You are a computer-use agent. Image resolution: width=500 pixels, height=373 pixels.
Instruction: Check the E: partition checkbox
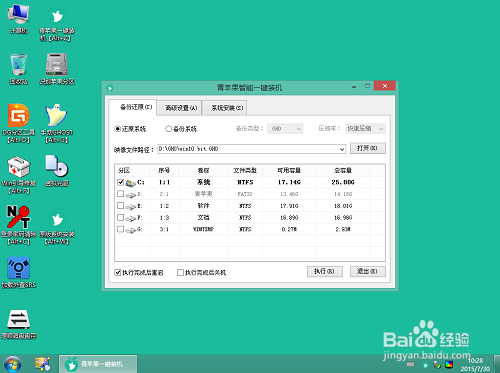(121, 205)
